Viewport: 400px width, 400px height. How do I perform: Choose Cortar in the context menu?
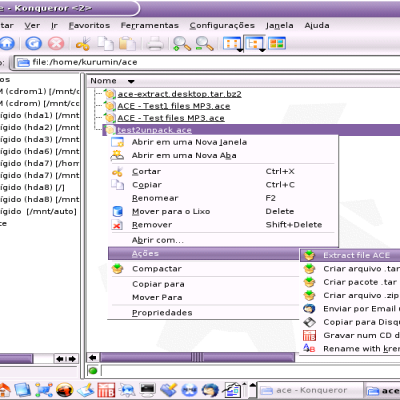(223, 172)
